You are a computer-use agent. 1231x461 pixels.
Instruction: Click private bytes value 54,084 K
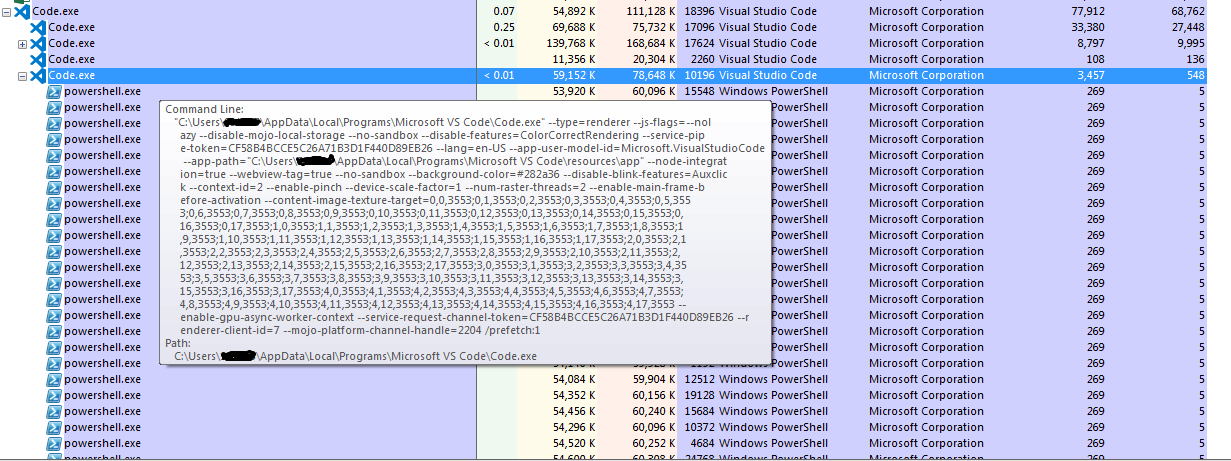pyautogui.click(x=573, y=379)
